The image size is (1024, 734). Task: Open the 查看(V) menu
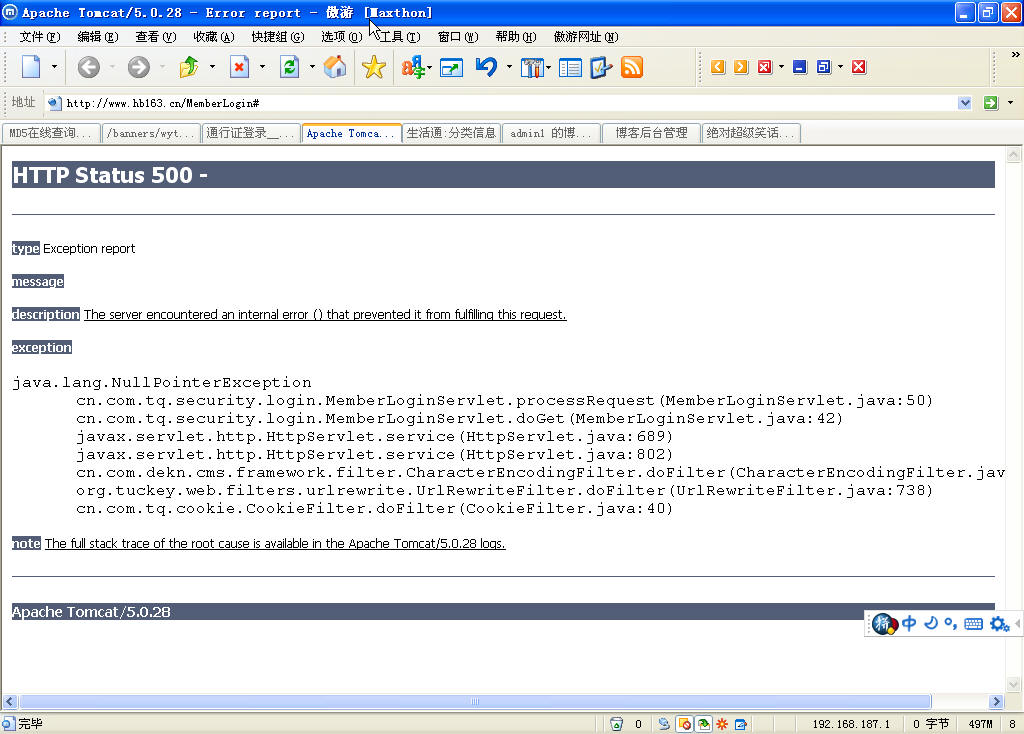click(x=155, y=37)
